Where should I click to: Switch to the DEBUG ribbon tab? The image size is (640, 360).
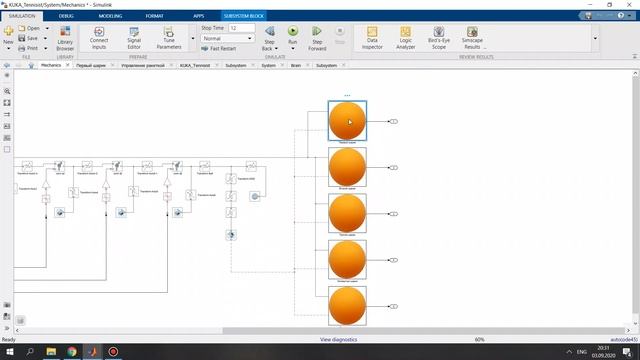(66, 16)
